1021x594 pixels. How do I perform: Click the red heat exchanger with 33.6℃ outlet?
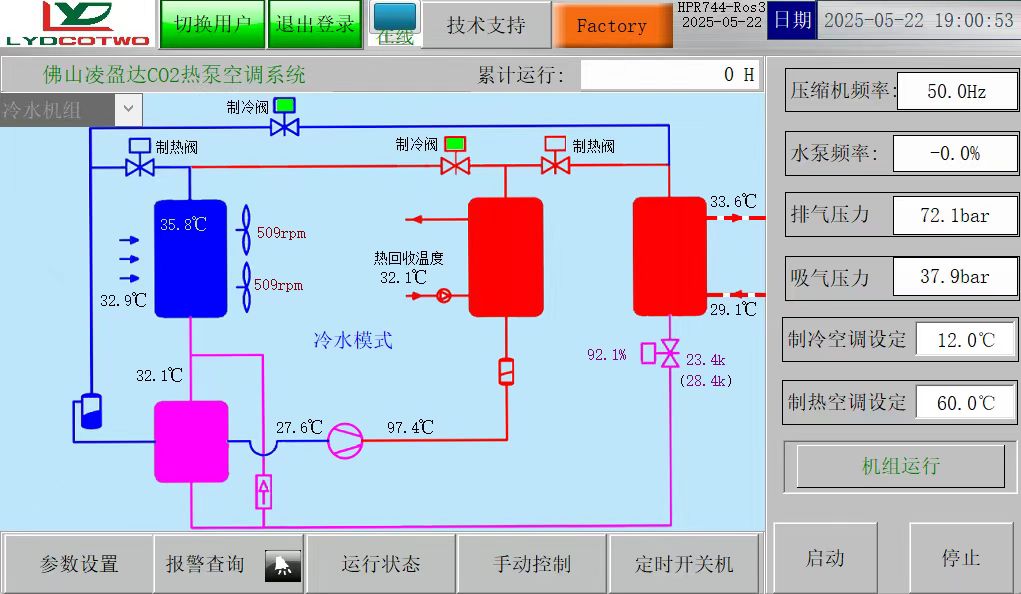(x=670, y=257)
